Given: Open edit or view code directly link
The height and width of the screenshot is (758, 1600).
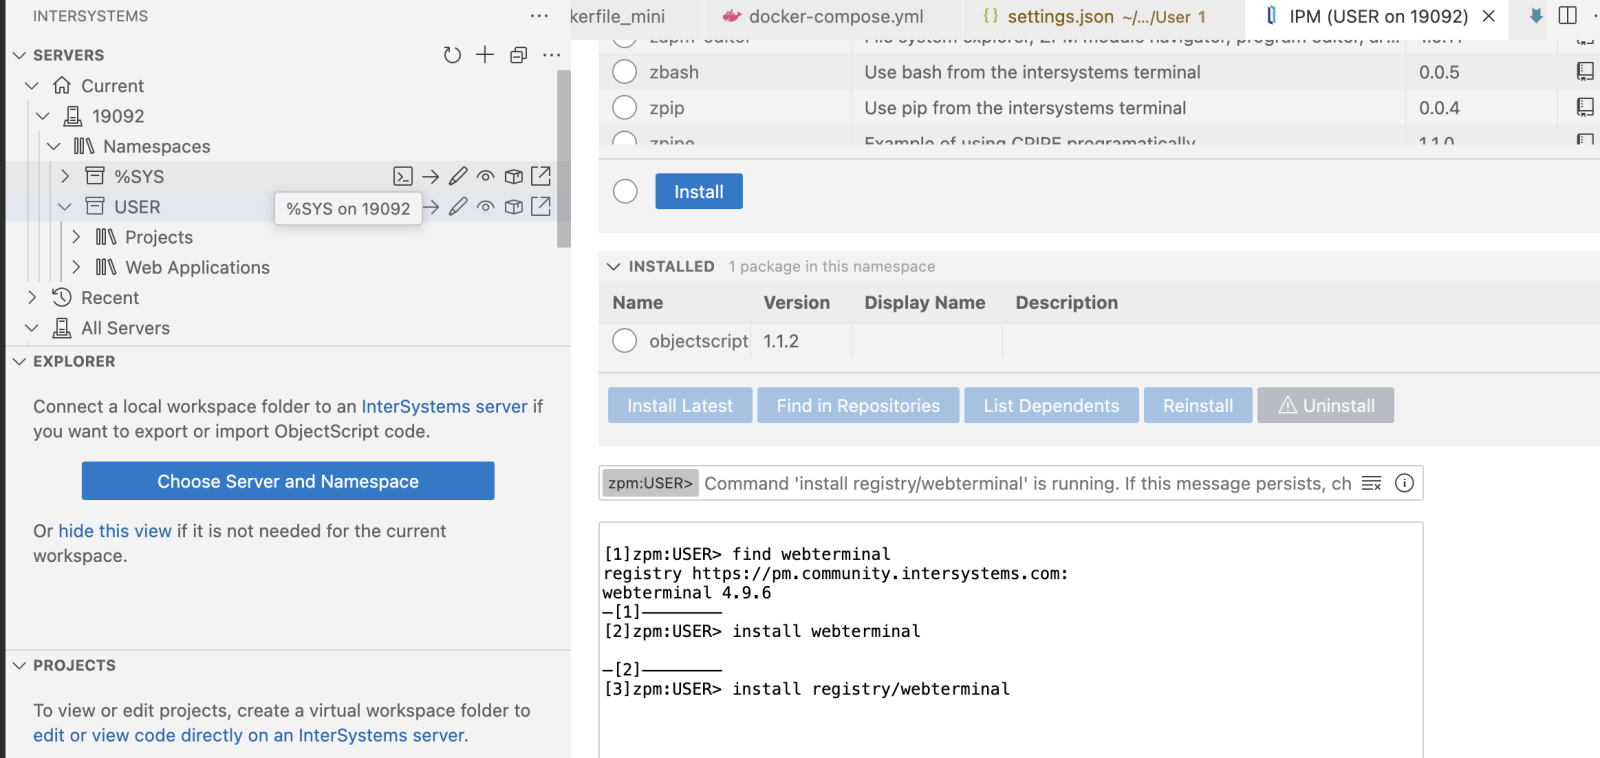Looking at the screenshot, I should (250, 736).
